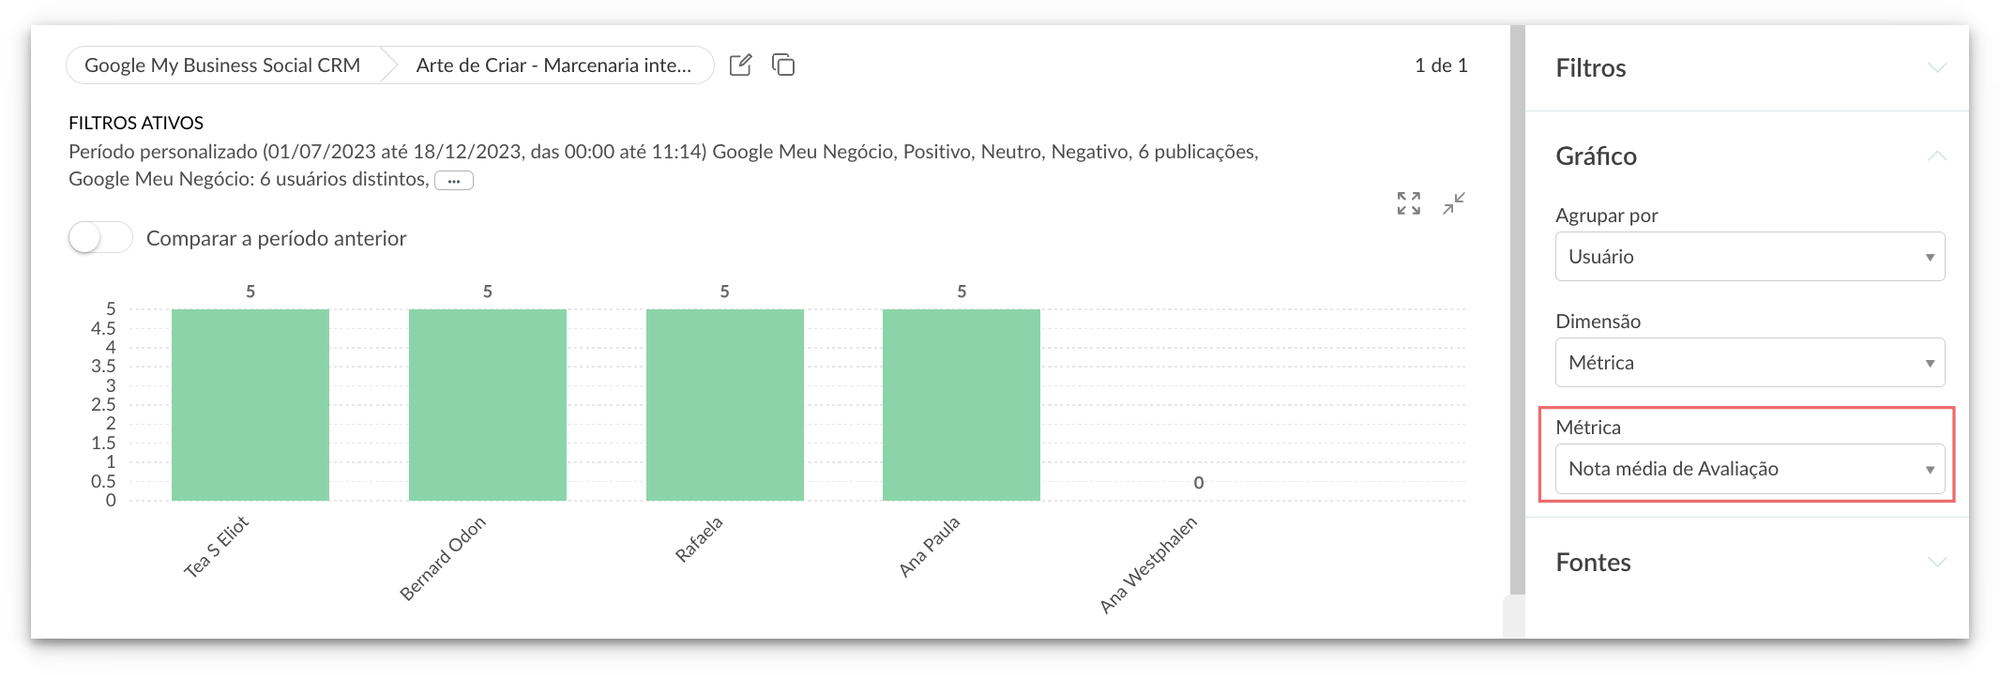The width and height of the screenshot is (2000, 675).
Task: Click Google My Business Social CRM breadcrumb
Action: pyautogui.click(x=222, y=65)
